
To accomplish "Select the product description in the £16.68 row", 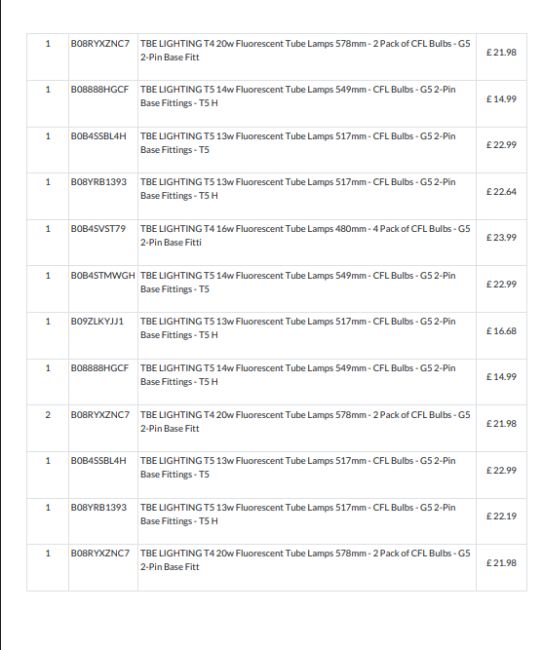I will (298, 328).
